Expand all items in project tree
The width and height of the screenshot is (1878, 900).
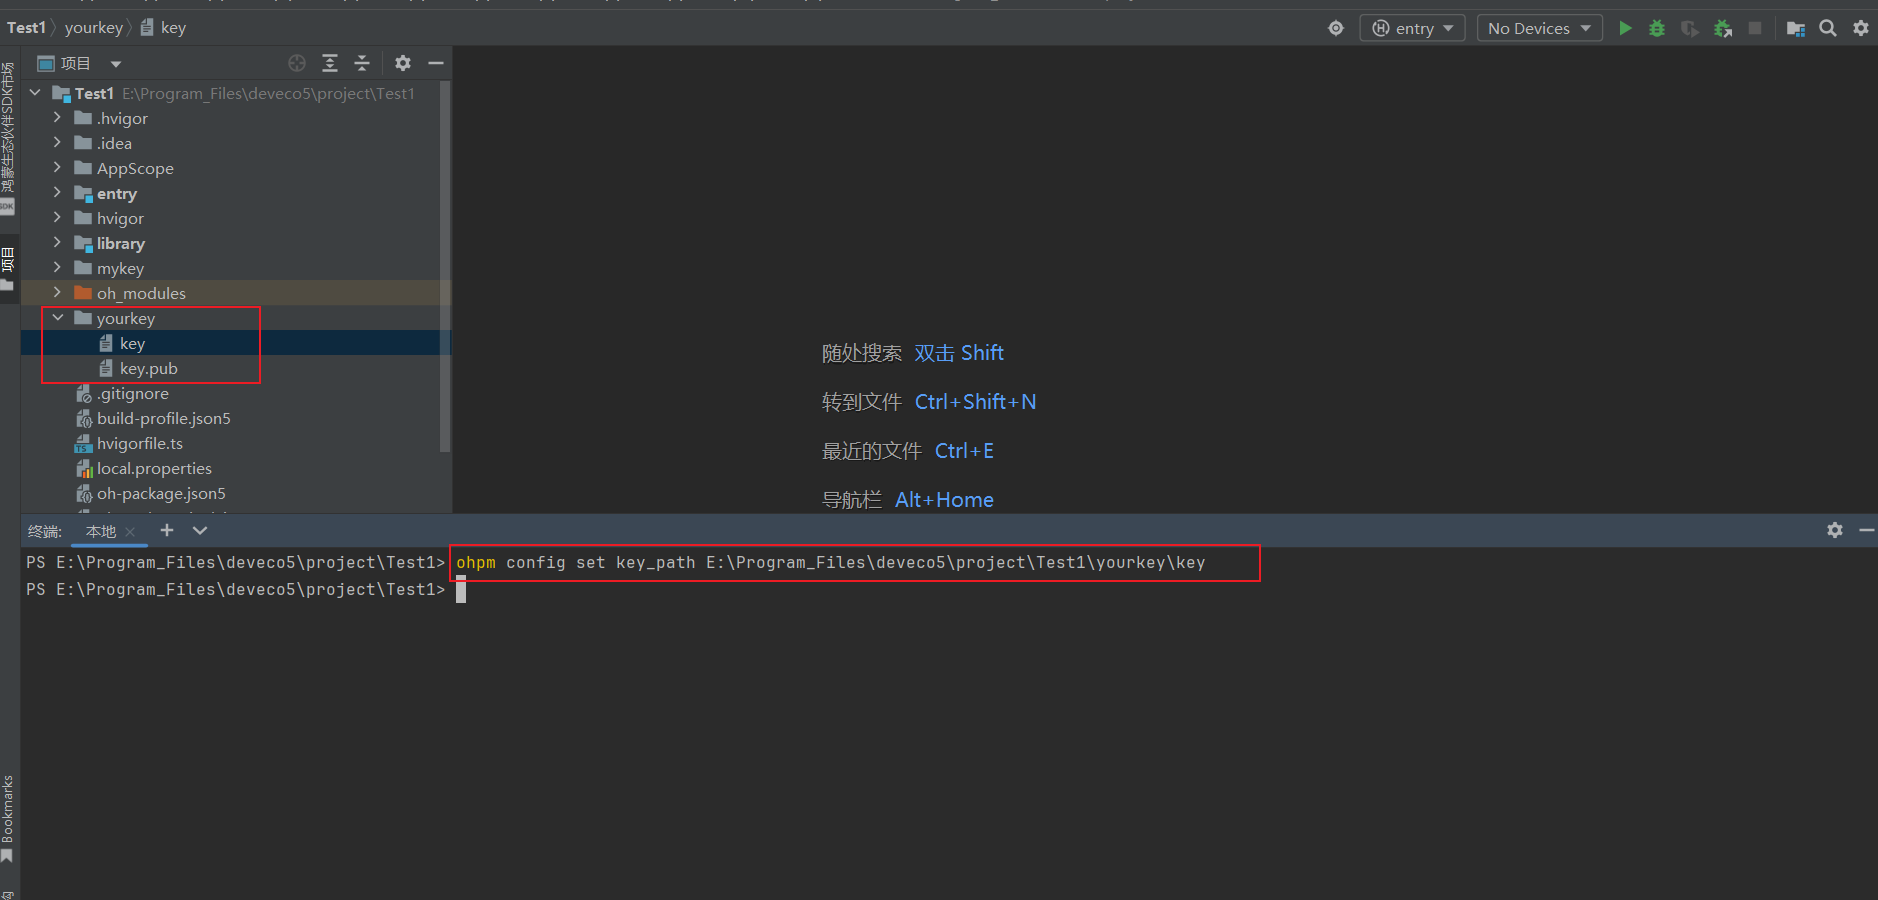(x=330, y=63)
